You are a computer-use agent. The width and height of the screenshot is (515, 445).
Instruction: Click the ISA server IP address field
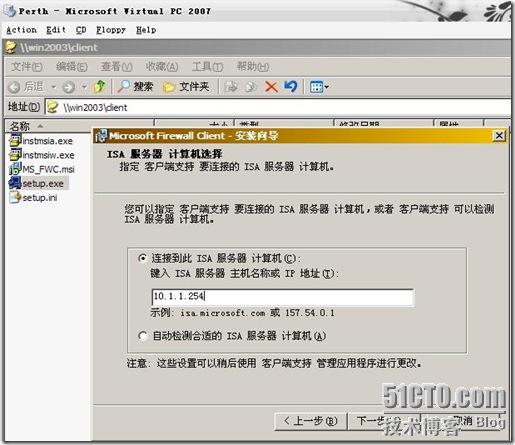(x=283, y=297)
